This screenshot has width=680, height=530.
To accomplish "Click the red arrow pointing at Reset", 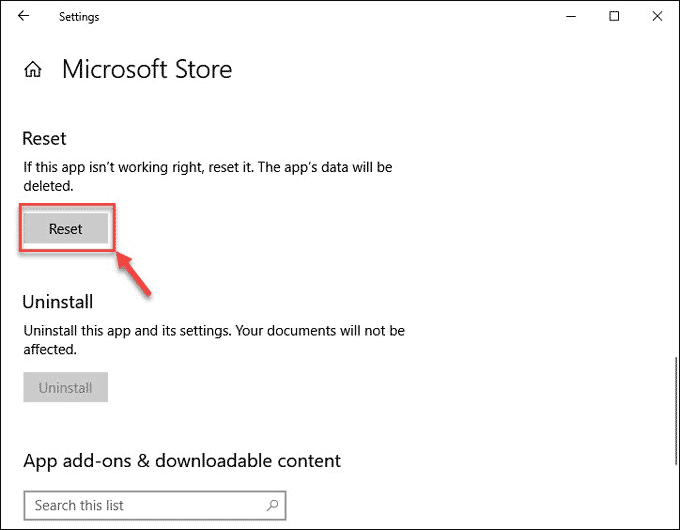I will (134, 275).
